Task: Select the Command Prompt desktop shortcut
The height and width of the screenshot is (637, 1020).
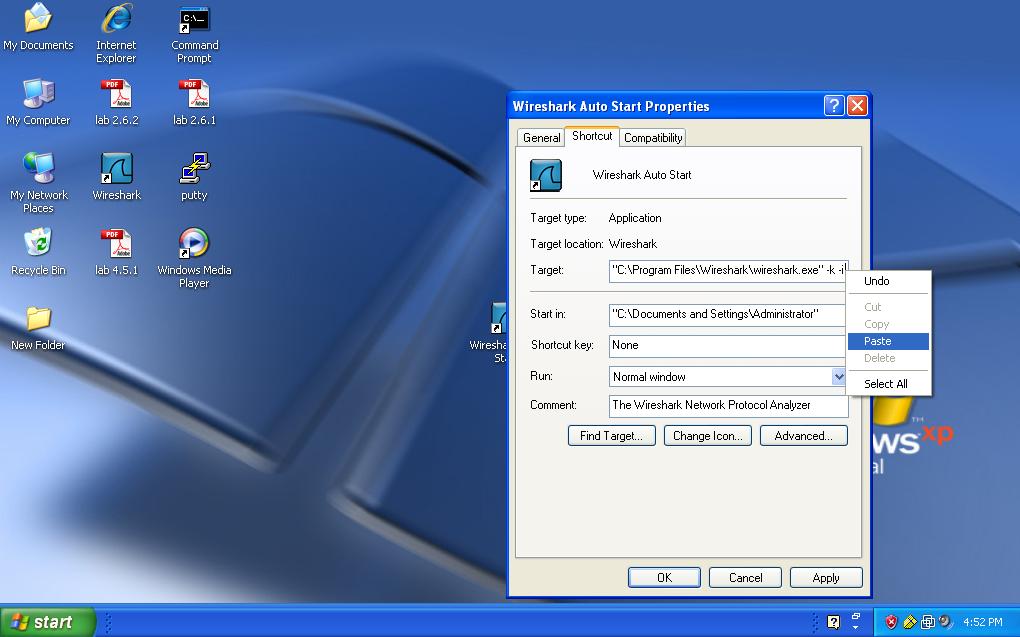Action: [x=195, y=34]
